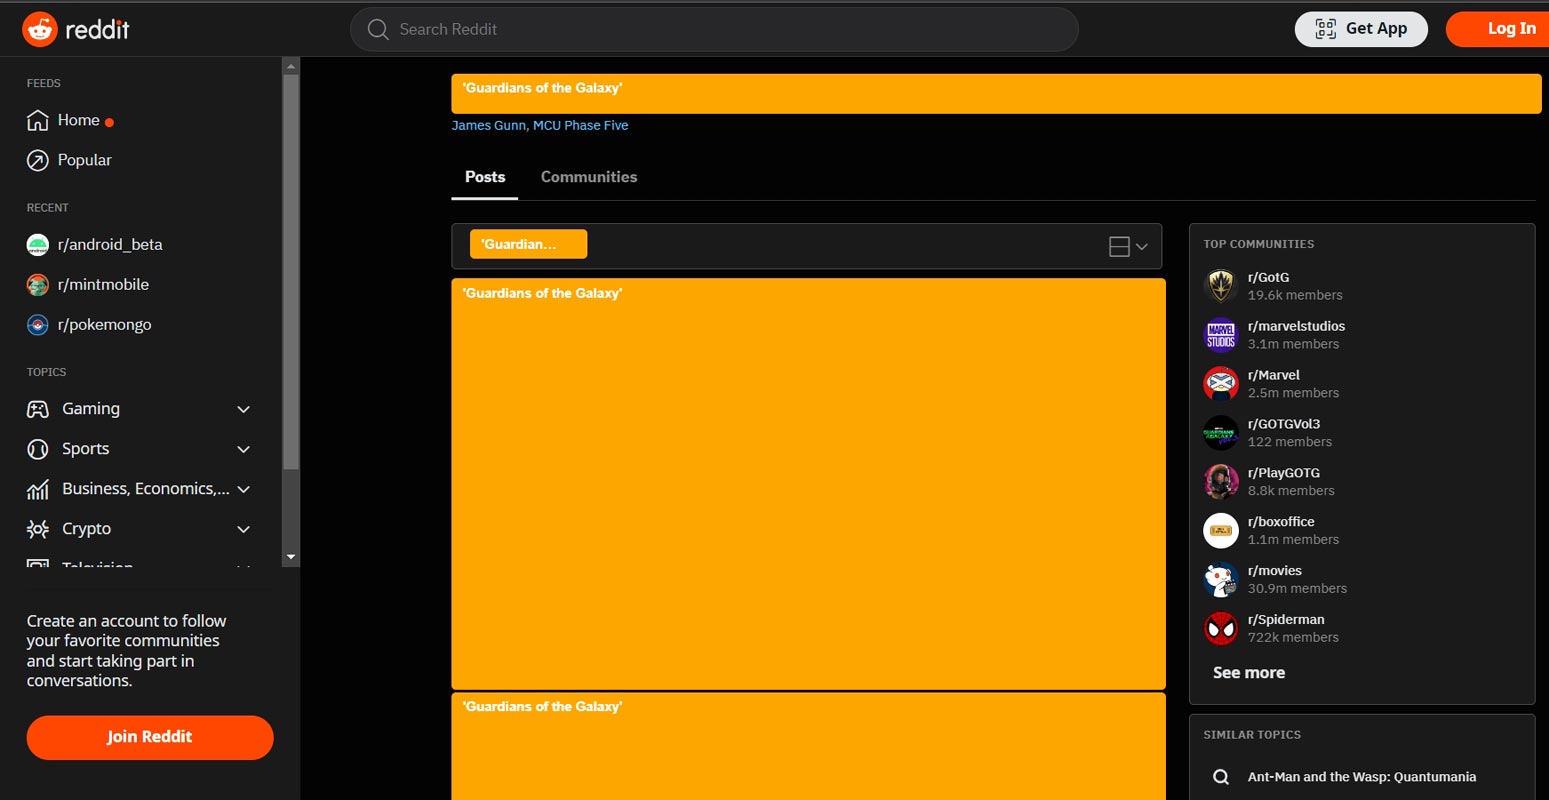Click the r/GOTGVol3 community avatar
Screen dimensions: 1549x800
pyautogui.click(x=1221, y=433)
